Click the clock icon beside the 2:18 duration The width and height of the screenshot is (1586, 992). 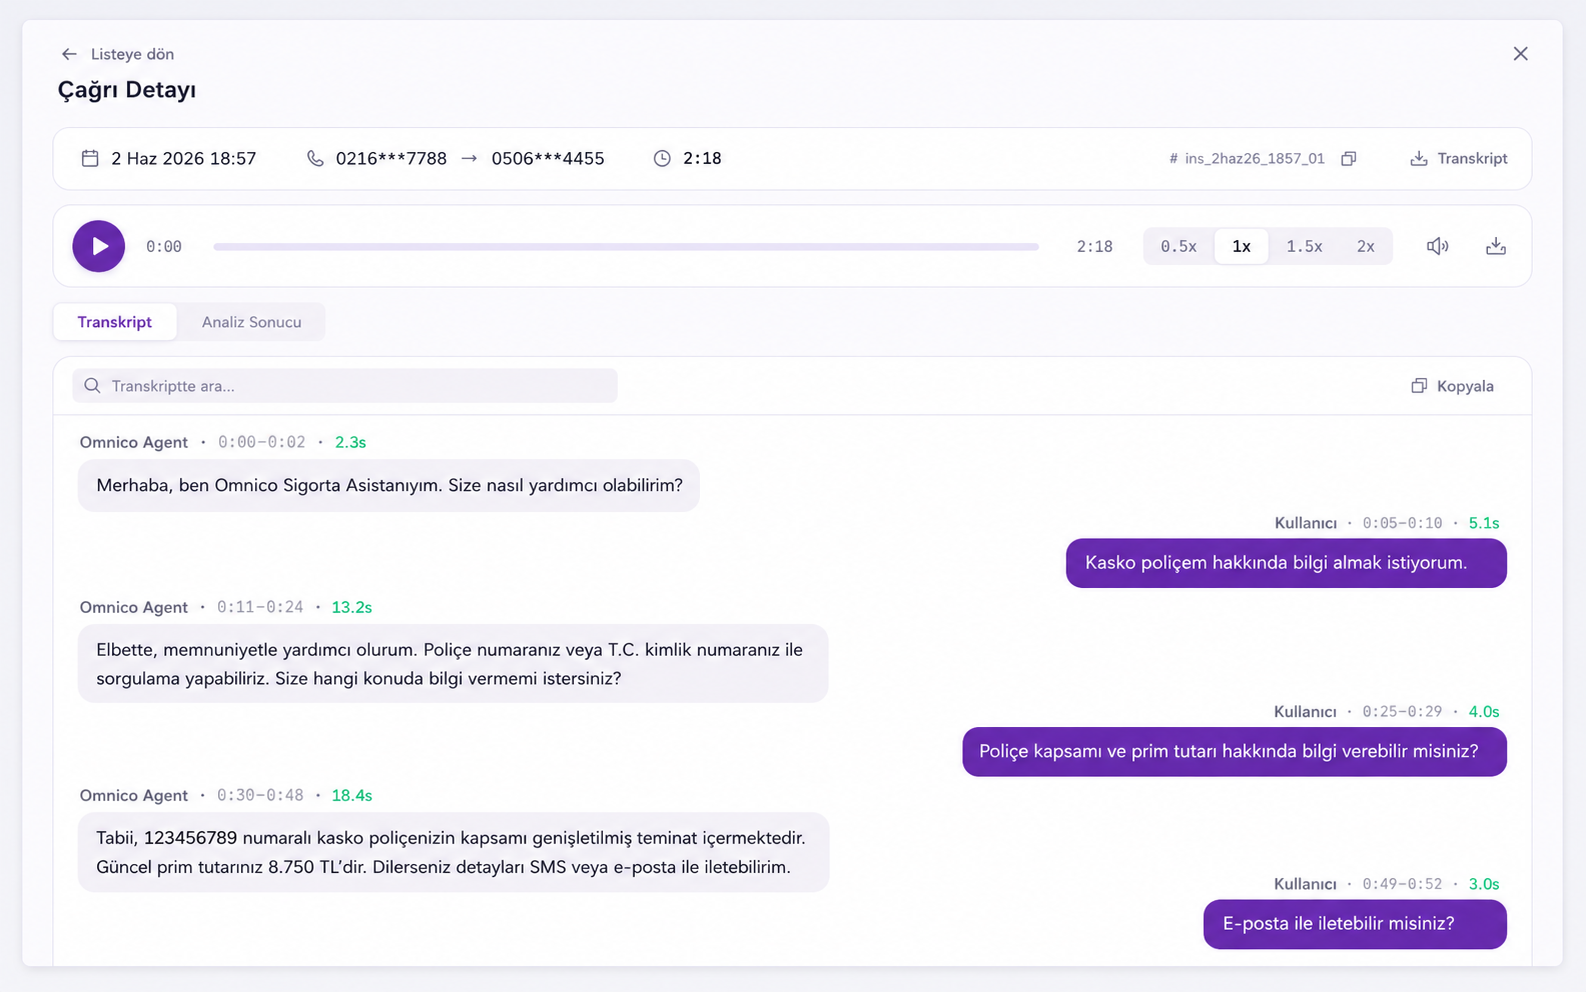pyautogui.click(x=662, y=158)
